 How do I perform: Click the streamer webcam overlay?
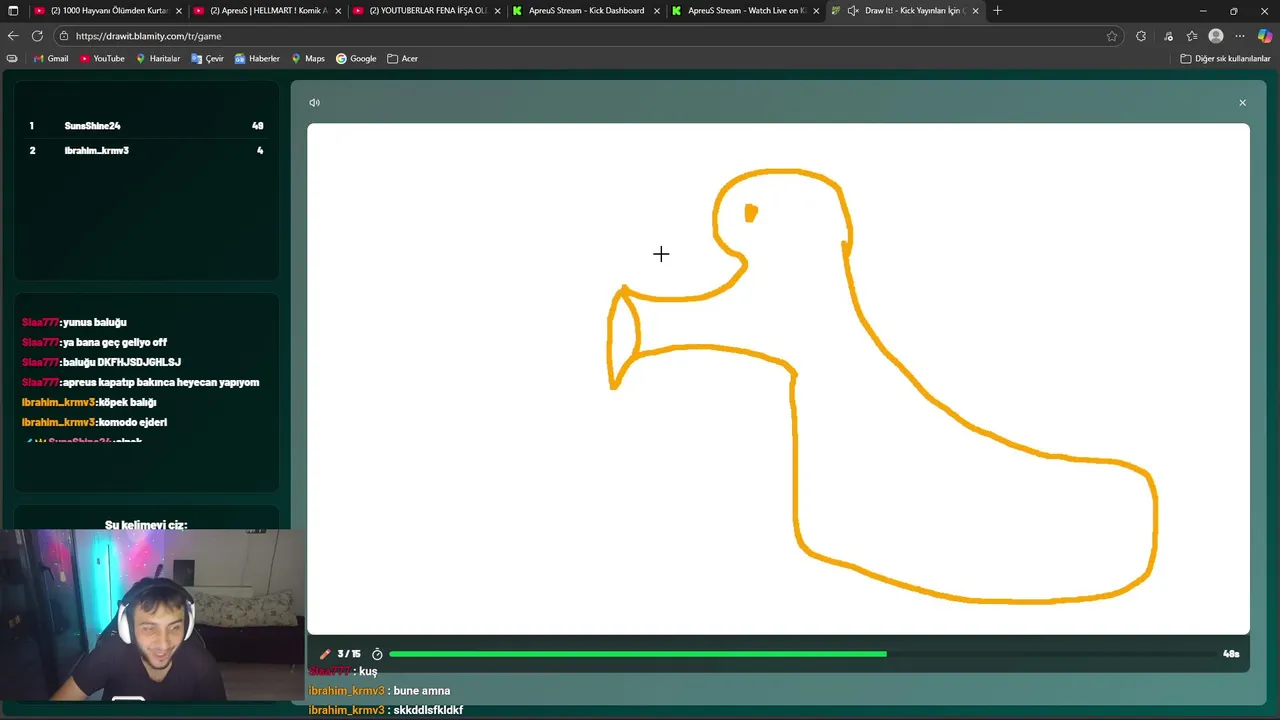coord(152,615)
